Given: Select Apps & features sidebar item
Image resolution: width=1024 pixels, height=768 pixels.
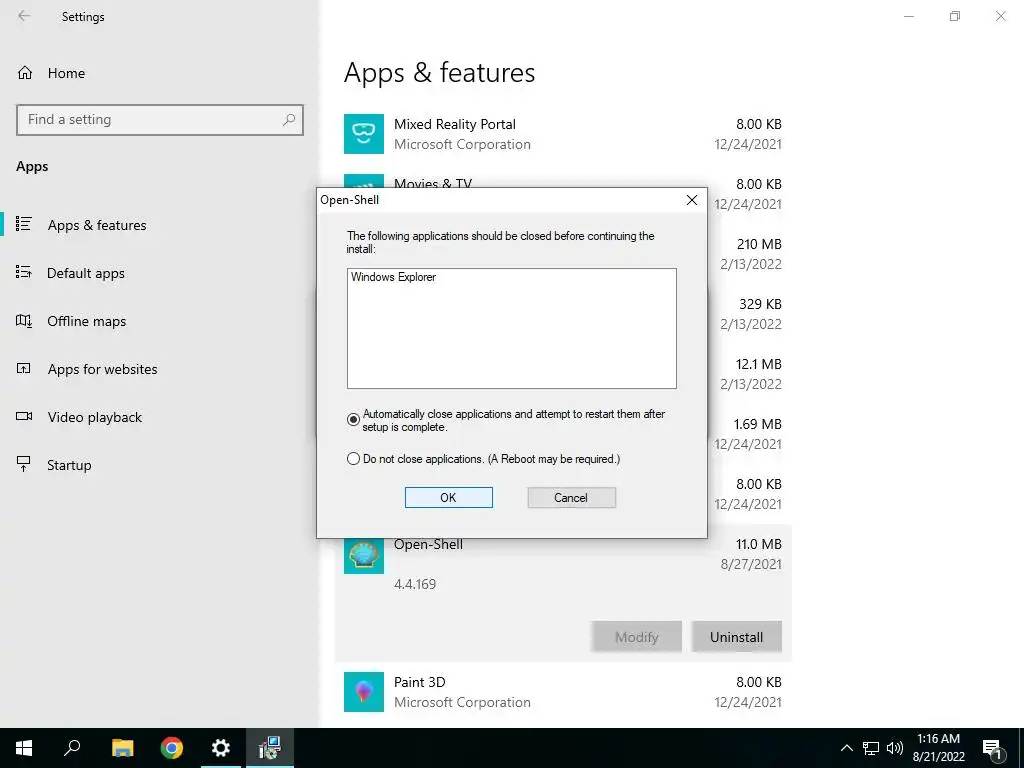Looking at the screenshot, I should click(x=97, y=225).
